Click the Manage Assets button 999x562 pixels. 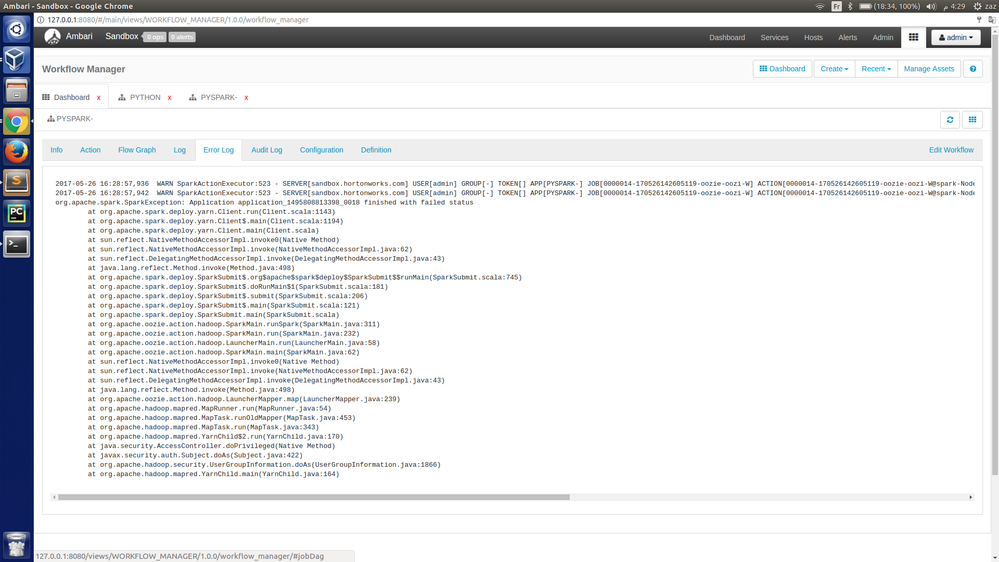pos(929,69)
